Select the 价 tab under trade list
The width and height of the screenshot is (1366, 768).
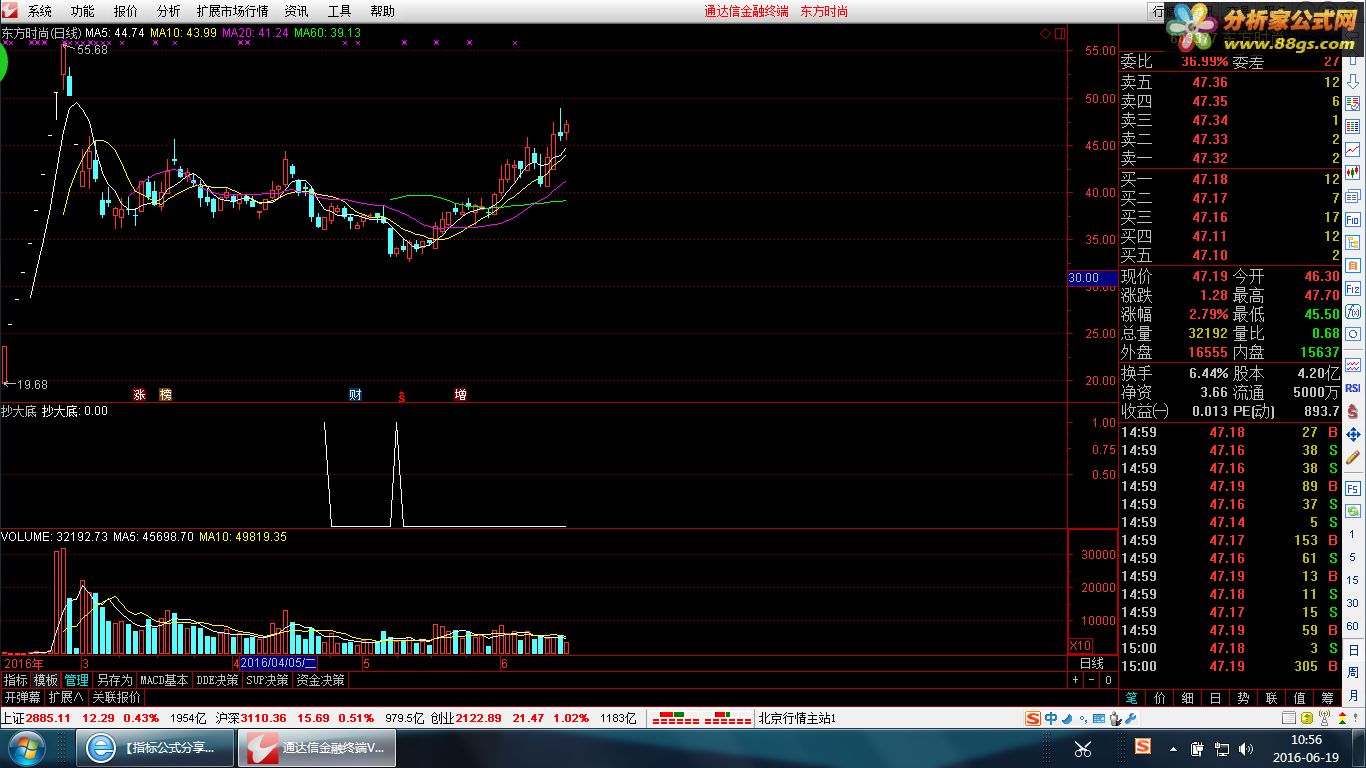point(1159,697)
